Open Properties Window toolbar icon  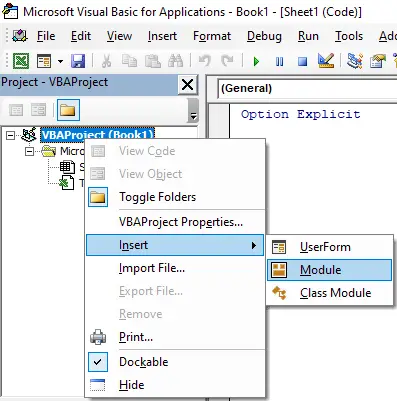[378, 61]
